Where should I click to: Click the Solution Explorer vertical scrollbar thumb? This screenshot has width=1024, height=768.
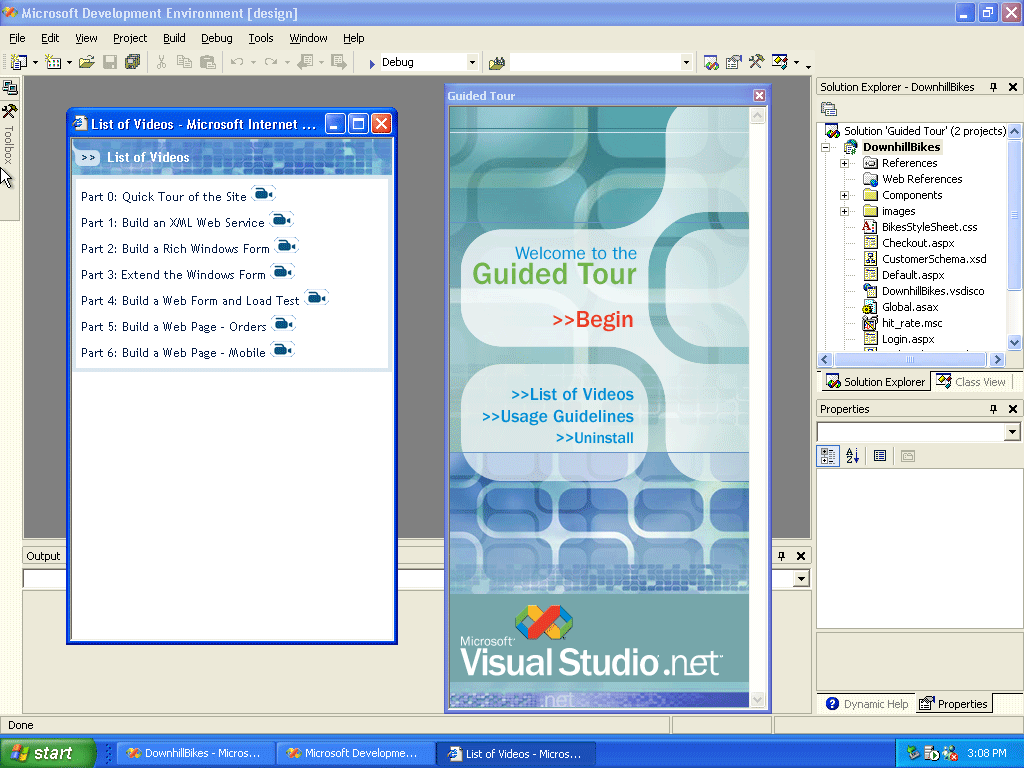[1014, 214]
